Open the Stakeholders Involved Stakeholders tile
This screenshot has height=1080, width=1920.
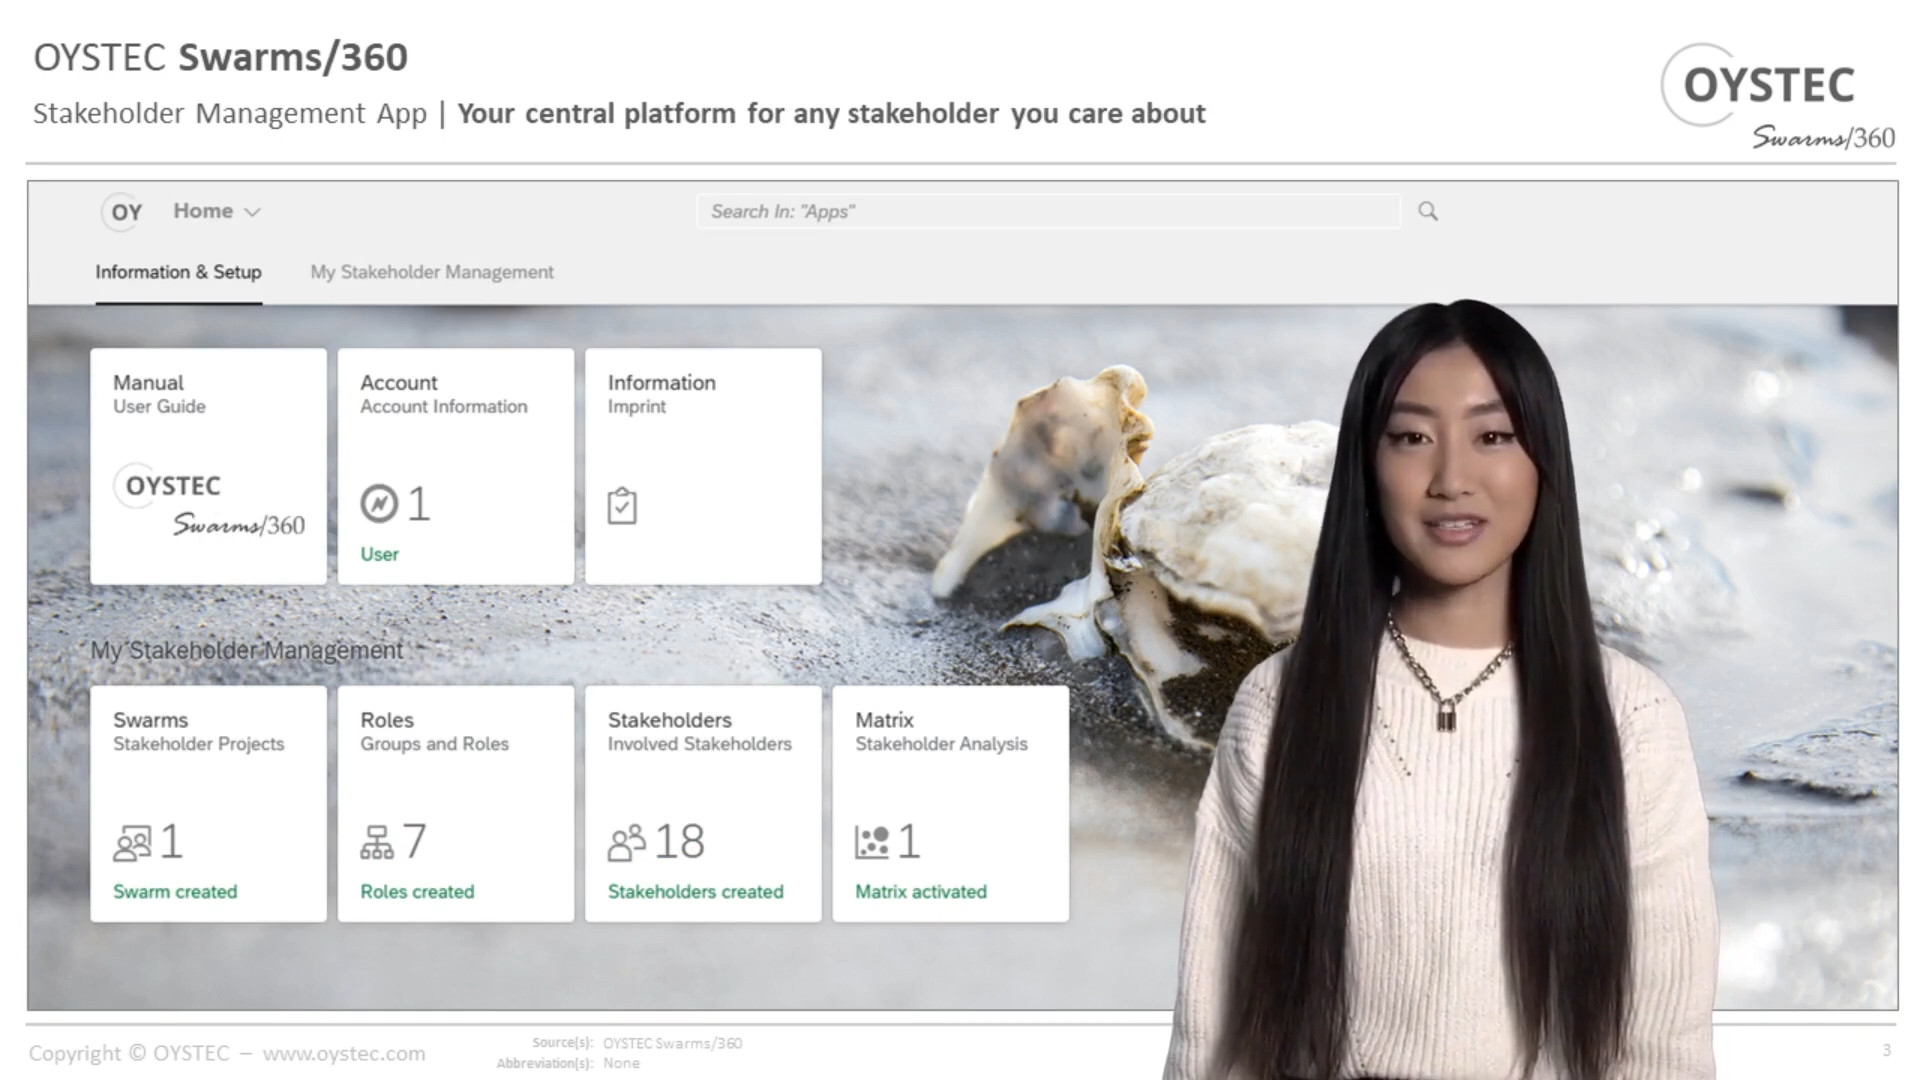click(703, 804)
